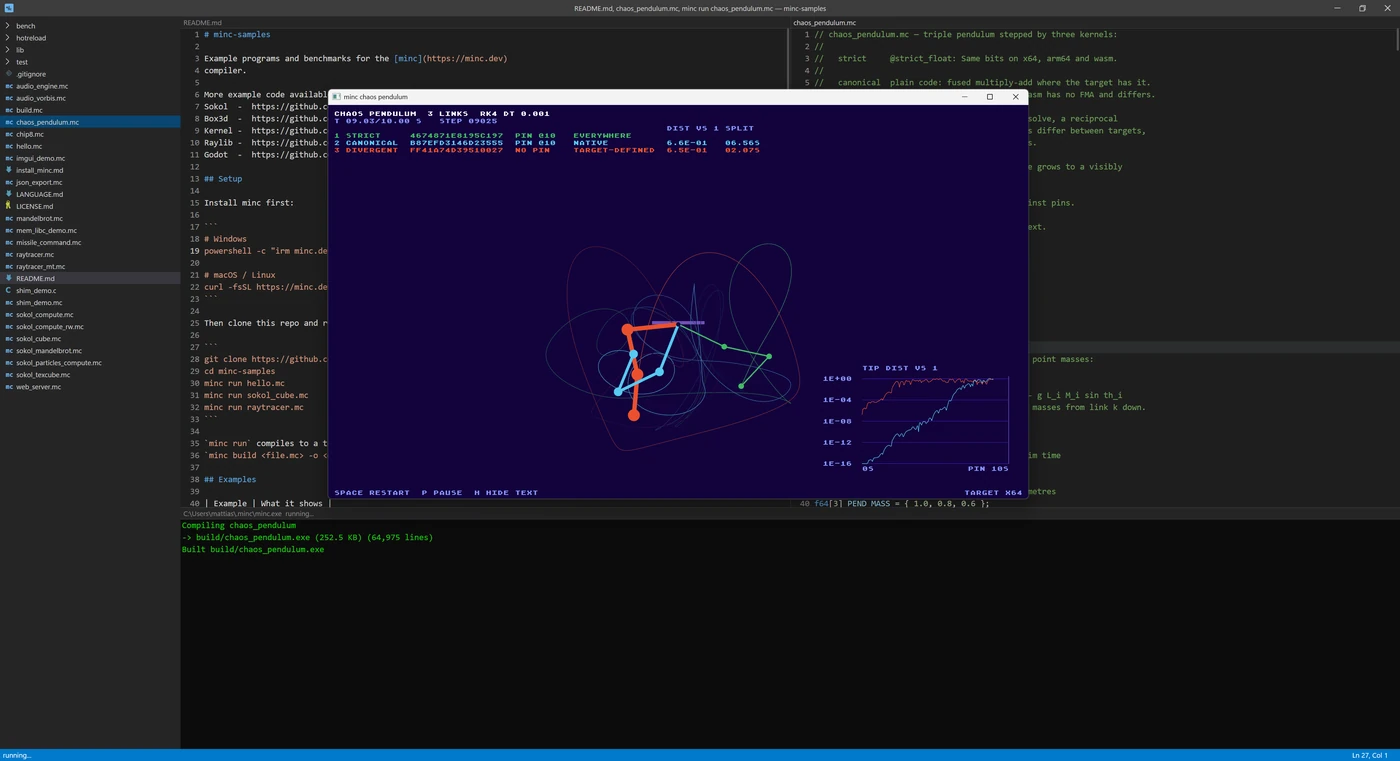This screenshot has width=1400, height=761.
Task: Click the icon next to mandelbrot.mc
Action: (x=9, y=218)
